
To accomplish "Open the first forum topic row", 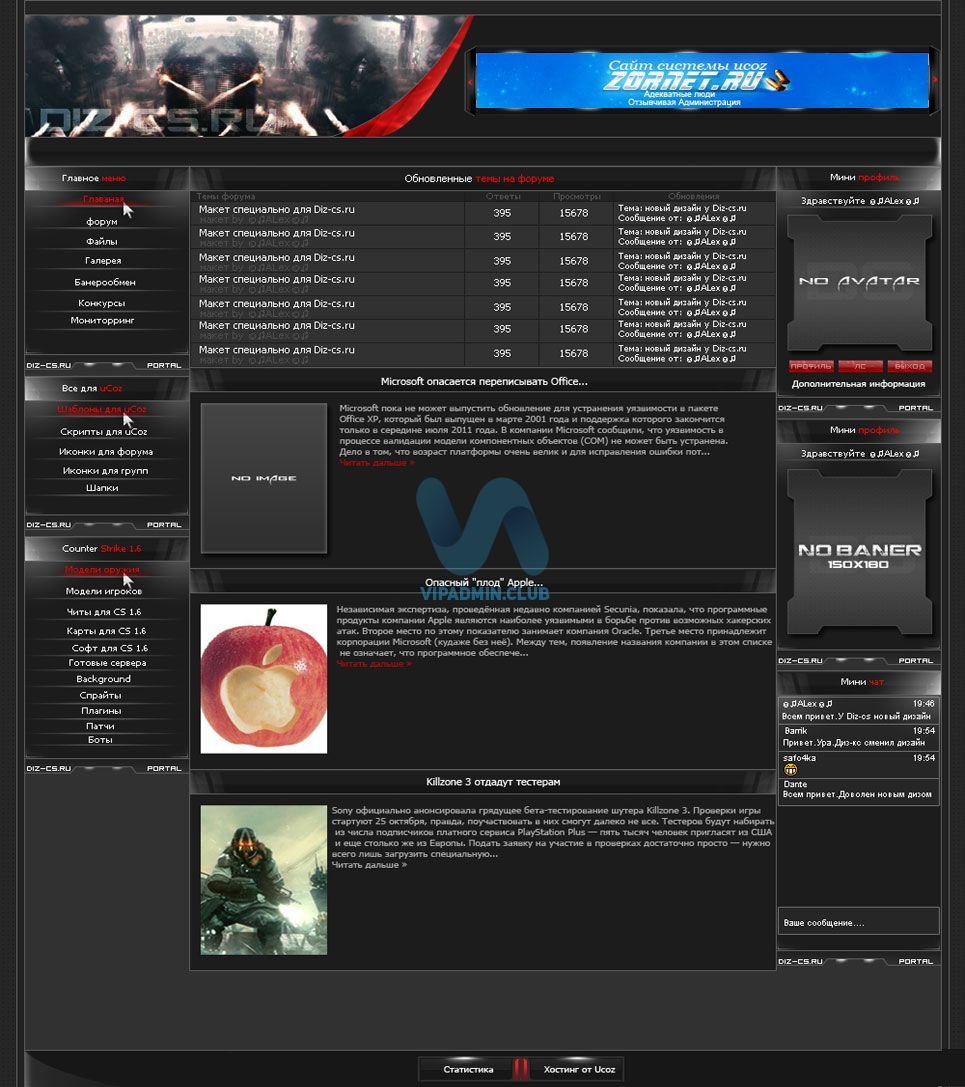I will [x=482, y=214].
